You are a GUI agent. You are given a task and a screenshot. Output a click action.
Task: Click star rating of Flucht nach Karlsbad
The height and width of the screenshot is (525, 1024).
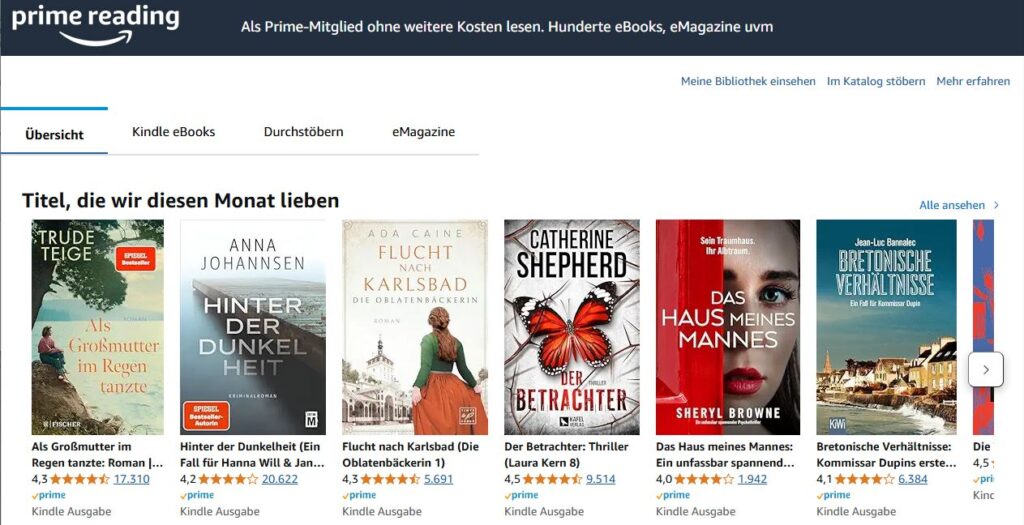(x=390, y=479)
